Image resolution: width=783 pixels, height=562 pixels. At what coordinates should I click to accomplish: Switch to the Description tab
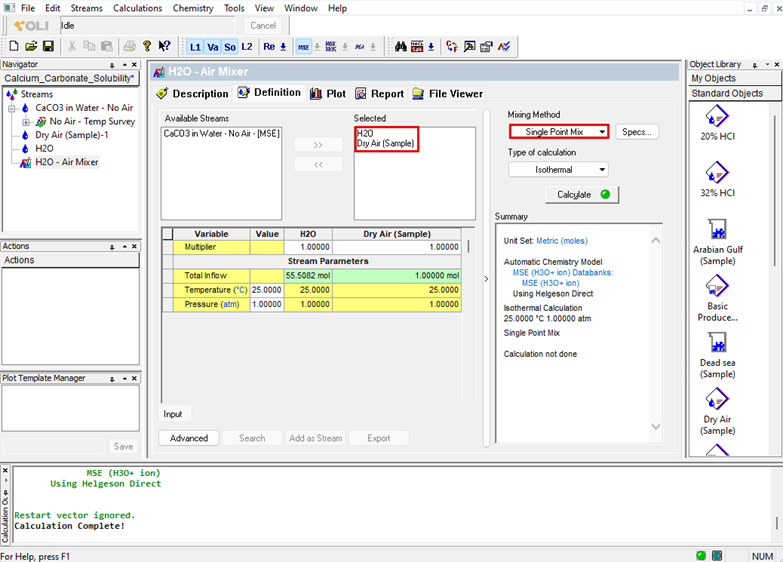(192, 93)
